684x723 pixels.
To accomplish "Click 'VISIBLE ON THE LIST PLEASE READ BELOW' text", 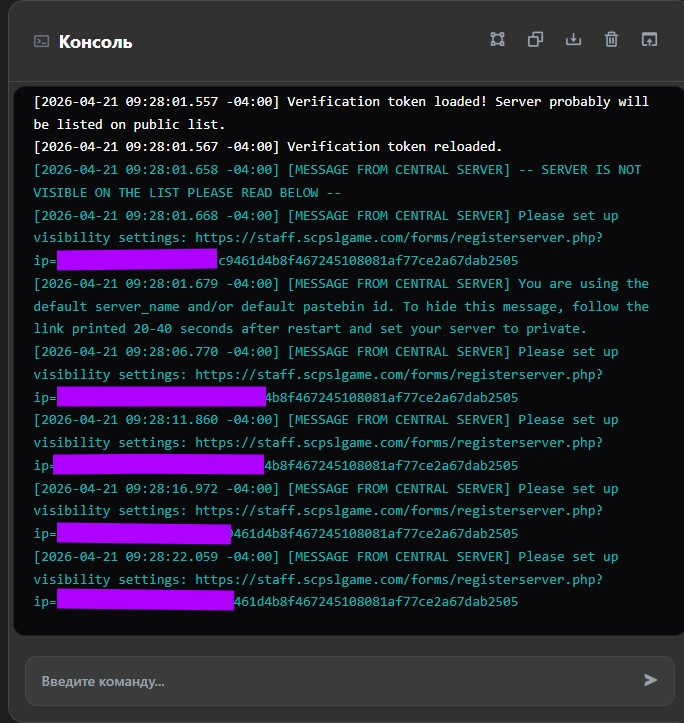I will 176,193.
